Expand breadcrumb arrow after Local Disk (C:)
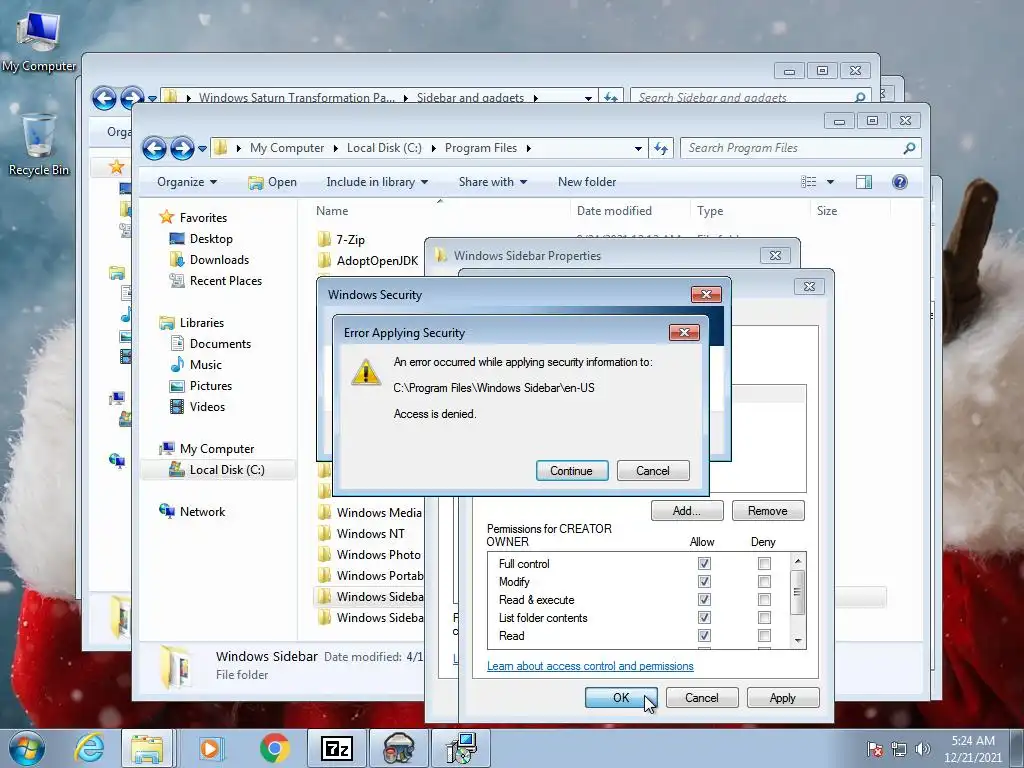 click(x=433, y=149)
